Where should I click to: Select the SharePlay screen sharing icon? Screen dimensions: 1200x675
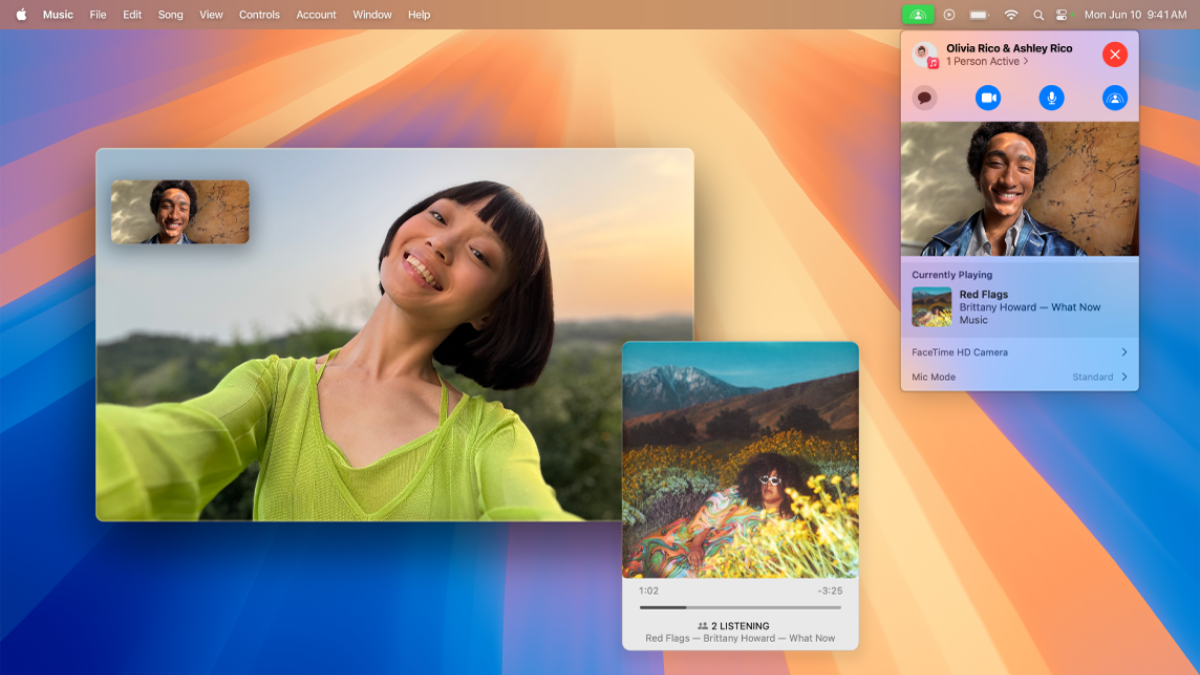[x=1115, y=97]
